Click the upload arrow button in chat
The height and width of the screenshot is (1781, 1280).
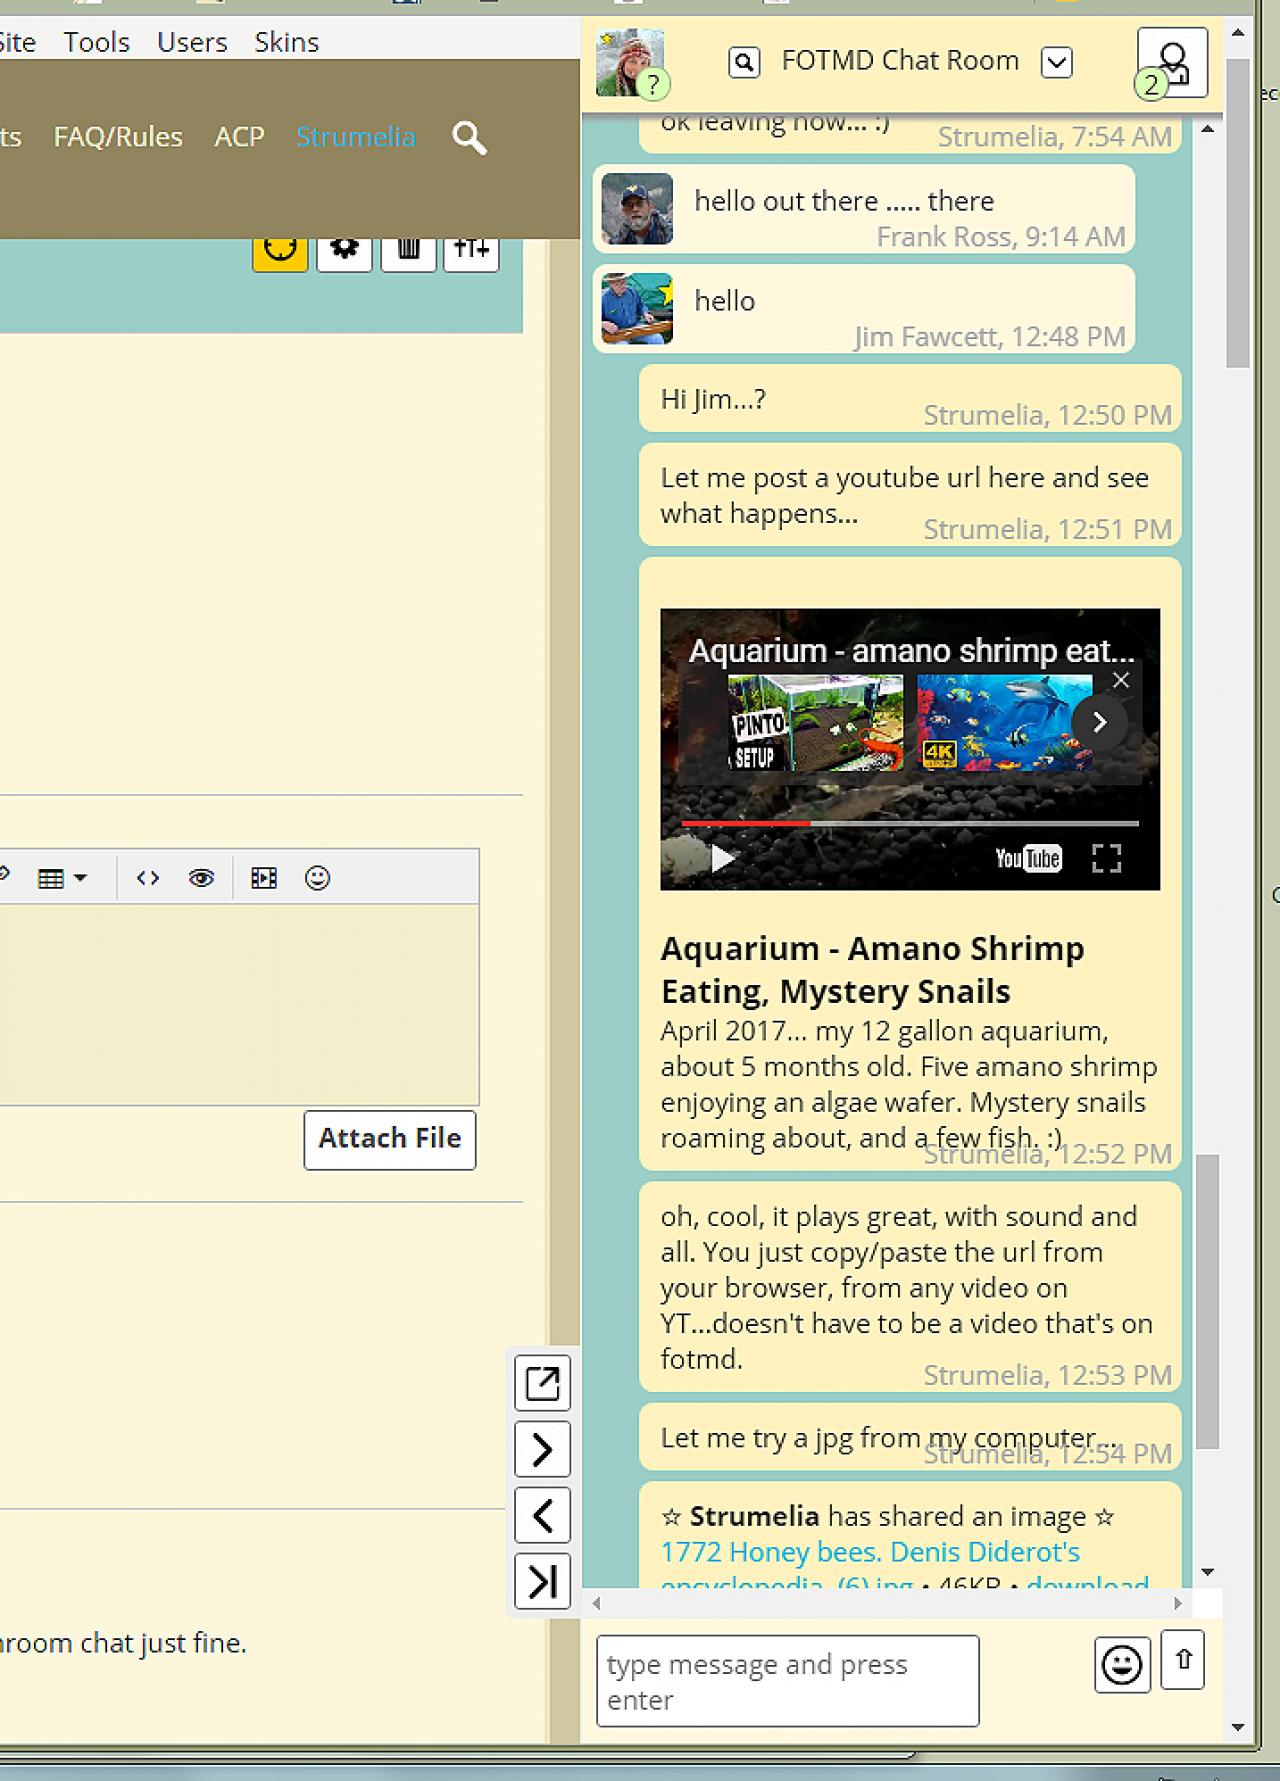(1183, 1660)
